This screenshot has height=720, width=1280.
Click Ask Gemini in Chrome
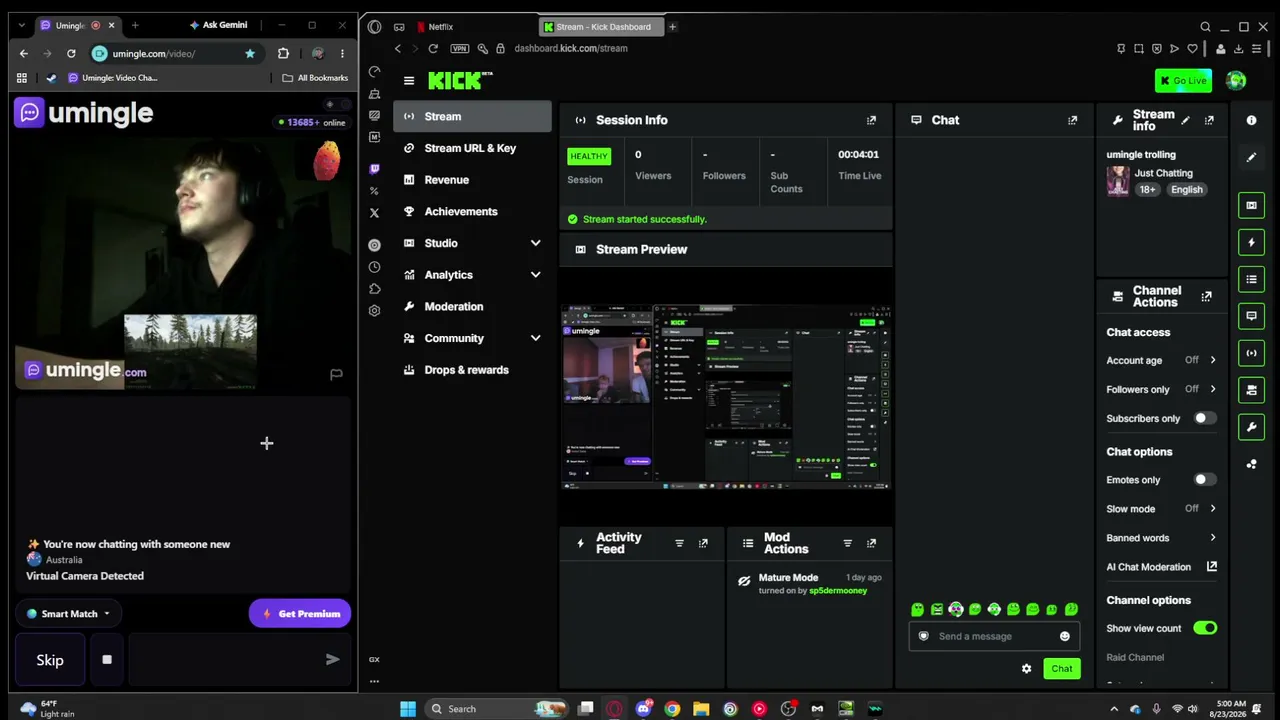click(x=218, y=25)
